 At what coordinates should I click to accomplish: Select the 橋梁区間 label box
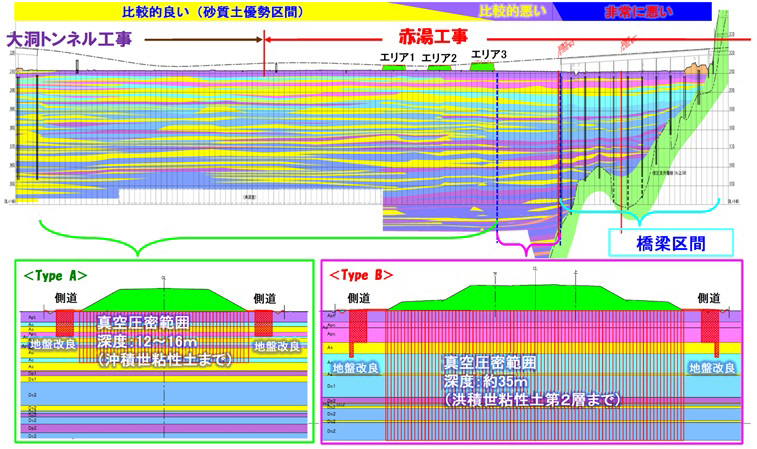(x=669, y=241)
